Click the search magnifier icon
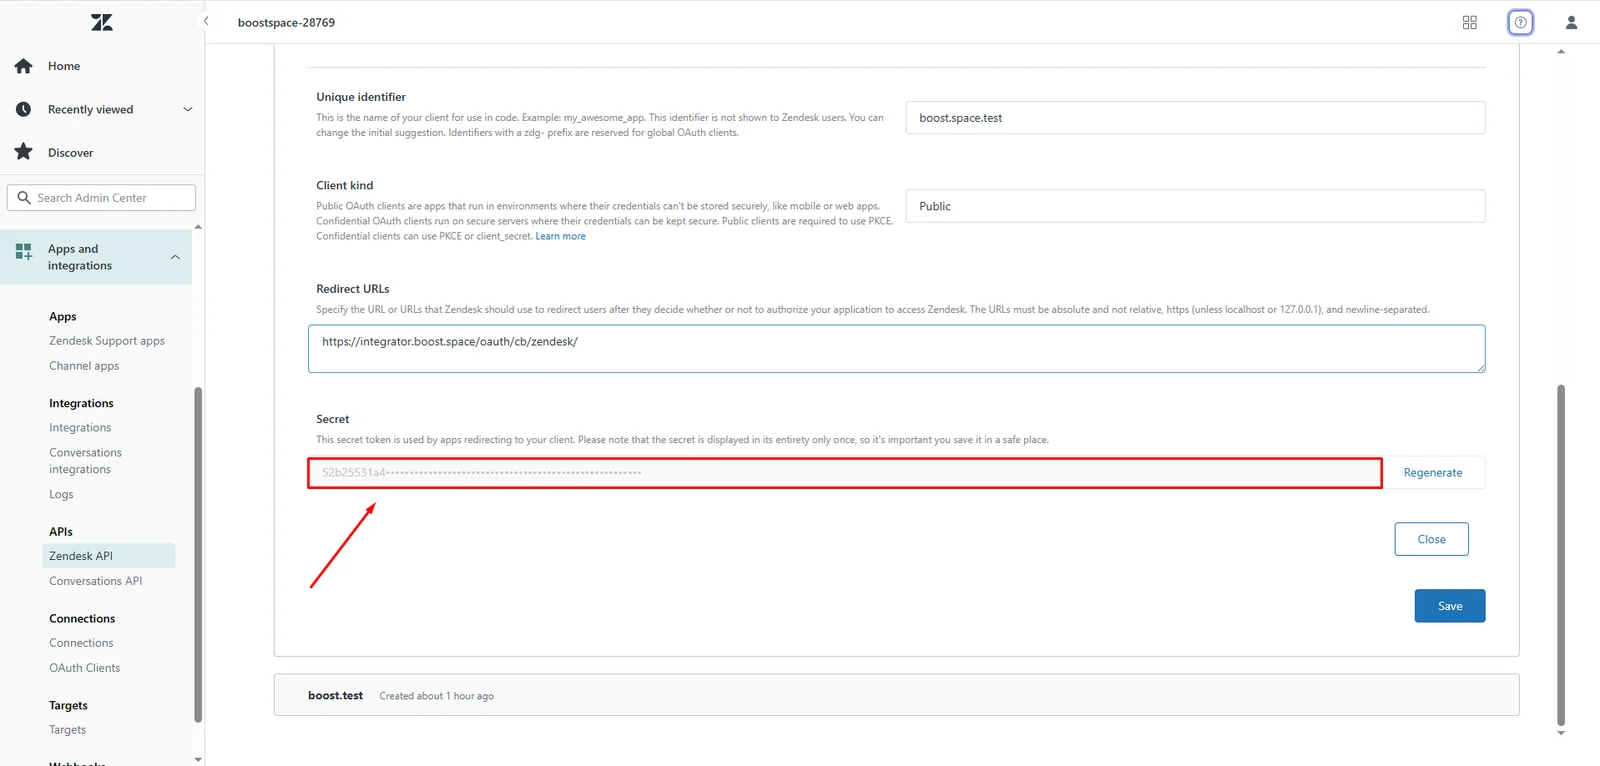 24,198
